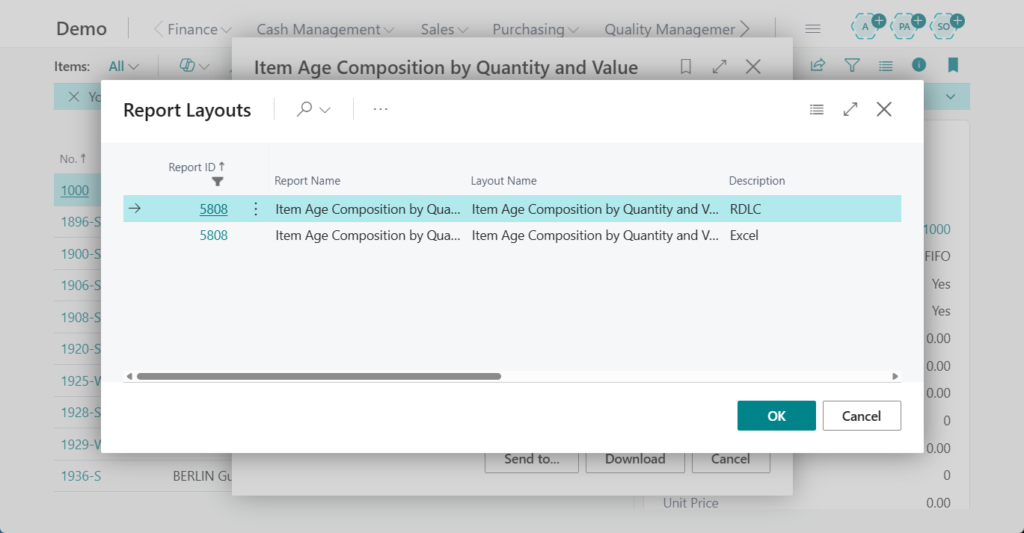The width and height of the screenshot is (1024, 533).
Task: Open the information pane icon
Action: pyautogui.click(x=919, y=66)
